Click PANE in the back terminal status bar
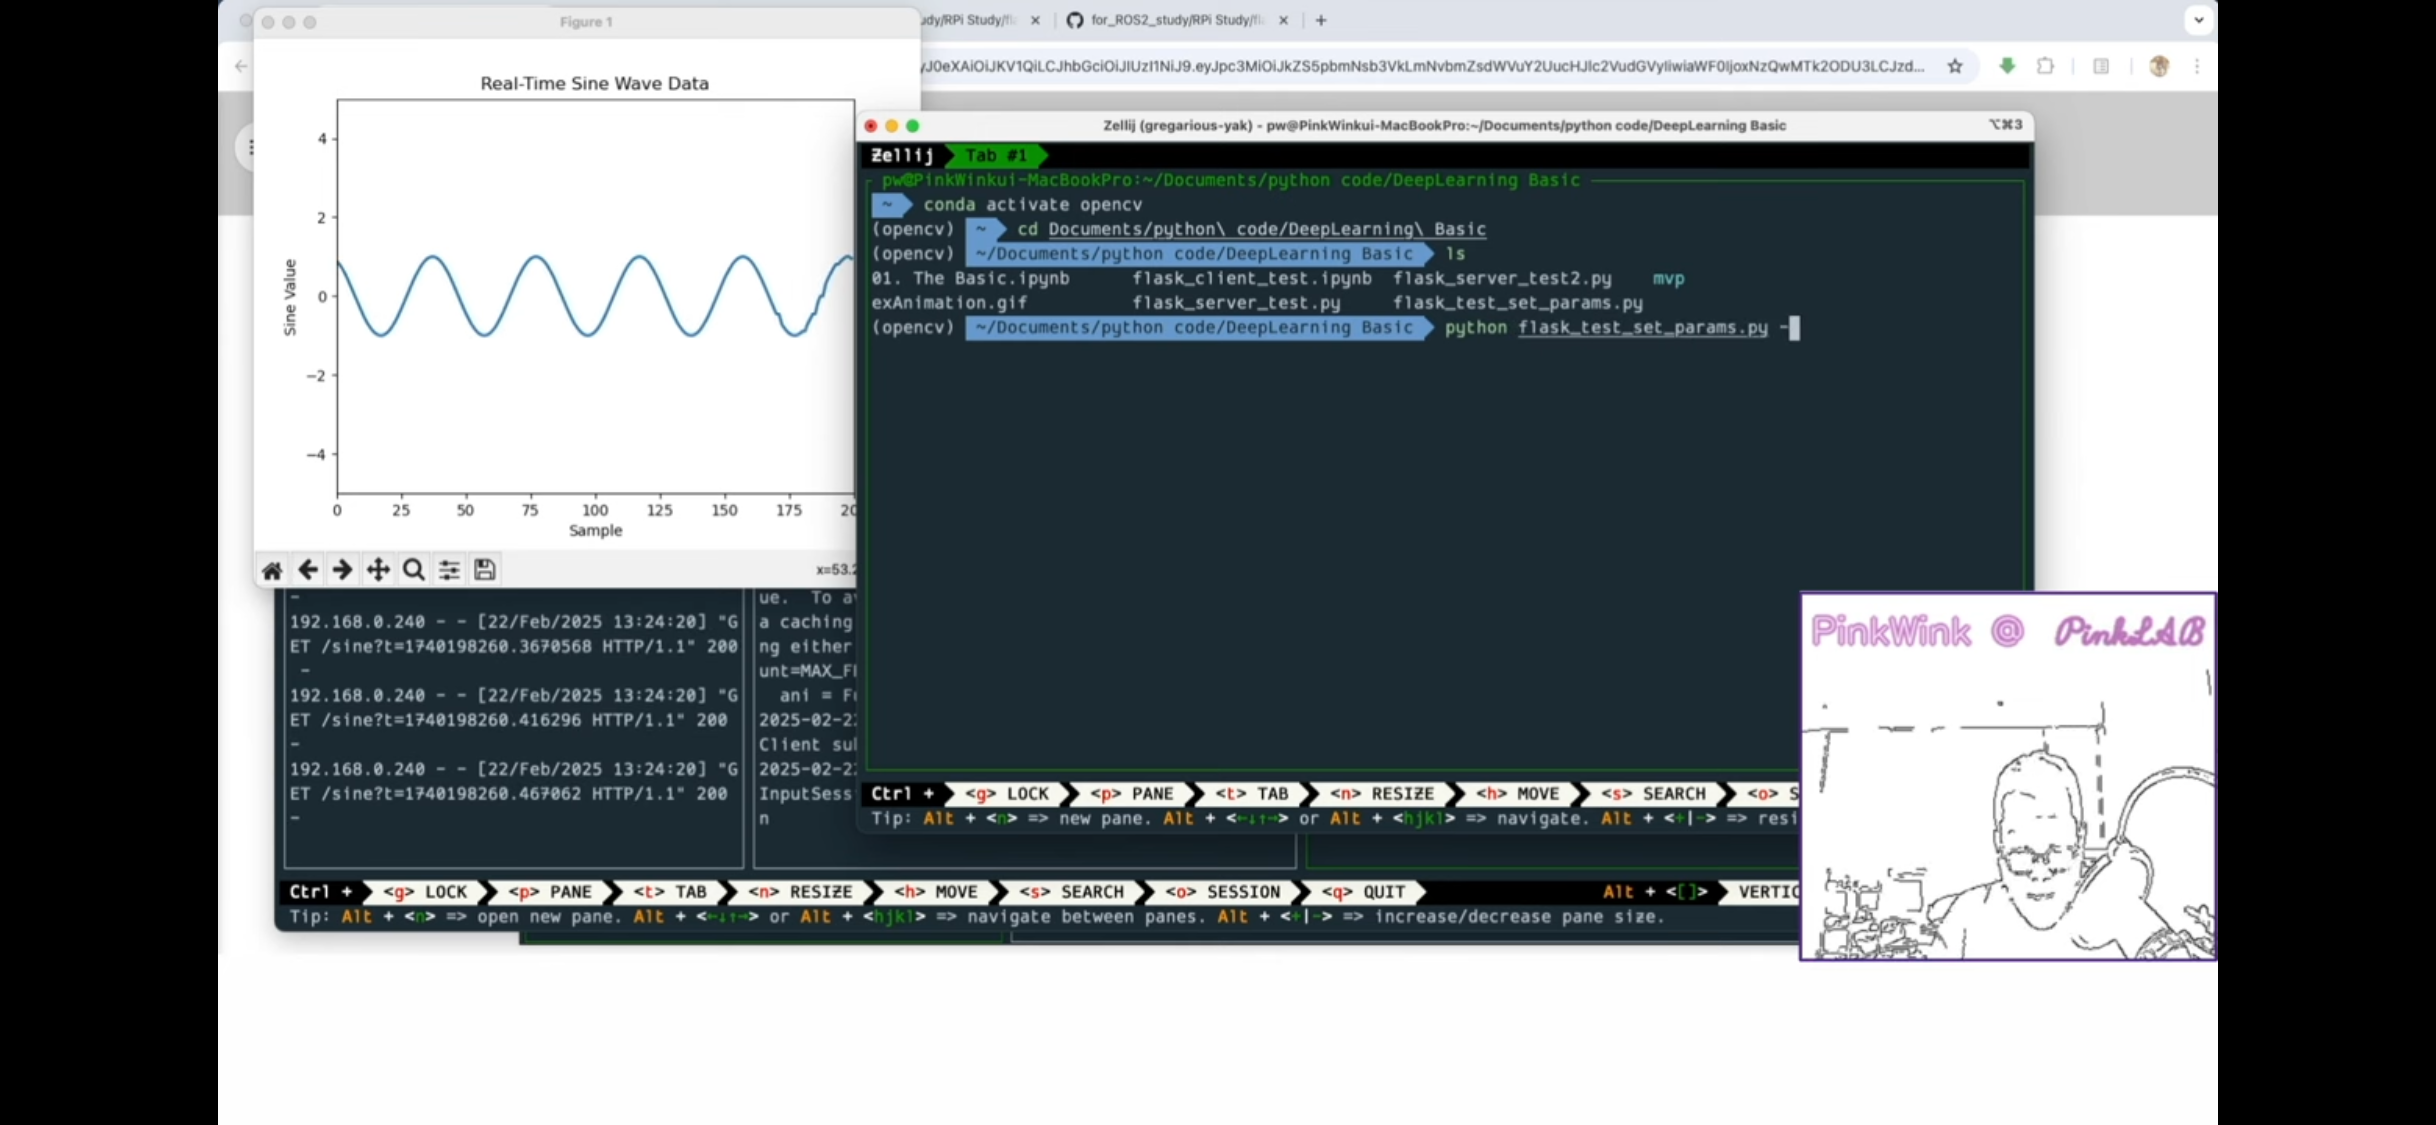The width and height of the screenshot is (2436, 1125). [x=549, y=892]
